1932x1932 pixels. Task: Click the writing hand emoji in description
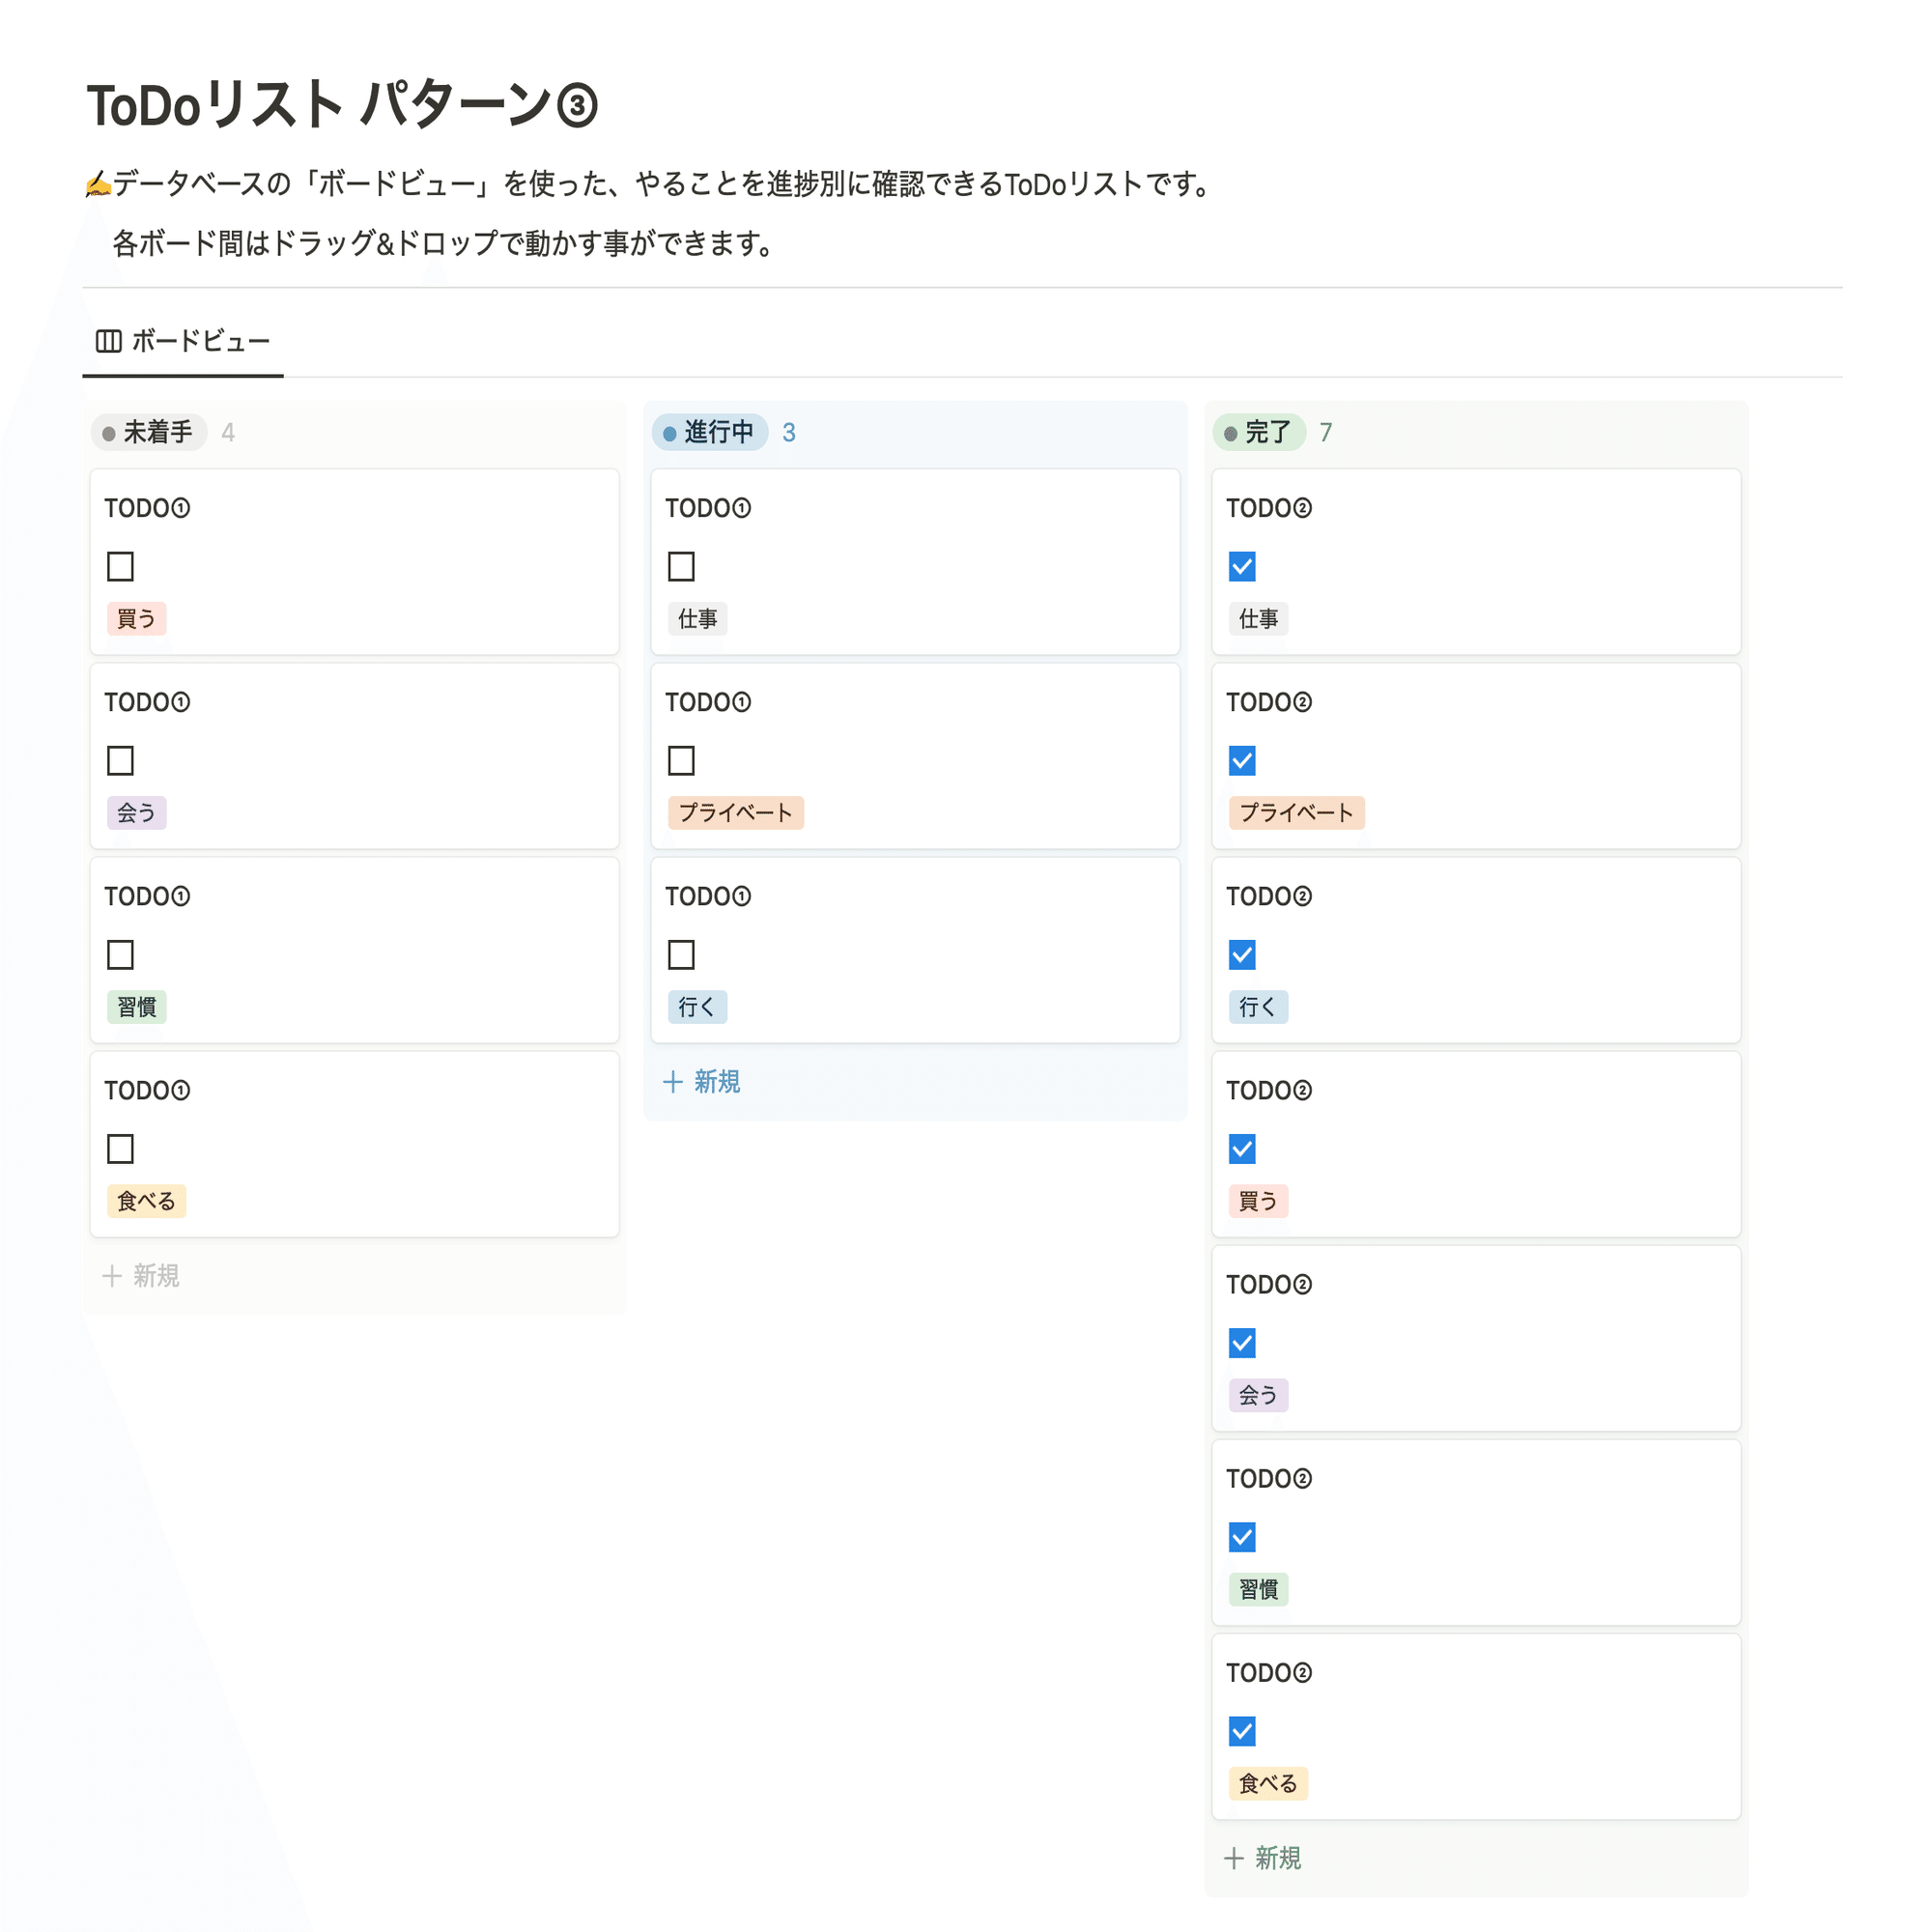(98, 184)
